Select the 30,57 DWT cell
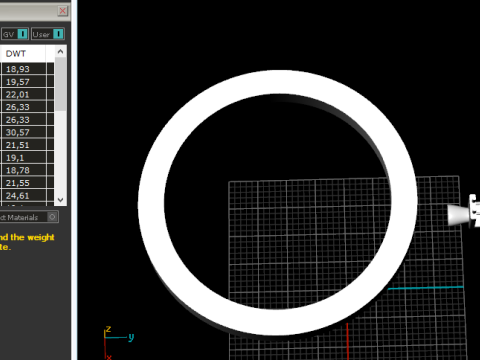Viewport: 480px width, 360px height. coord(24,132)
